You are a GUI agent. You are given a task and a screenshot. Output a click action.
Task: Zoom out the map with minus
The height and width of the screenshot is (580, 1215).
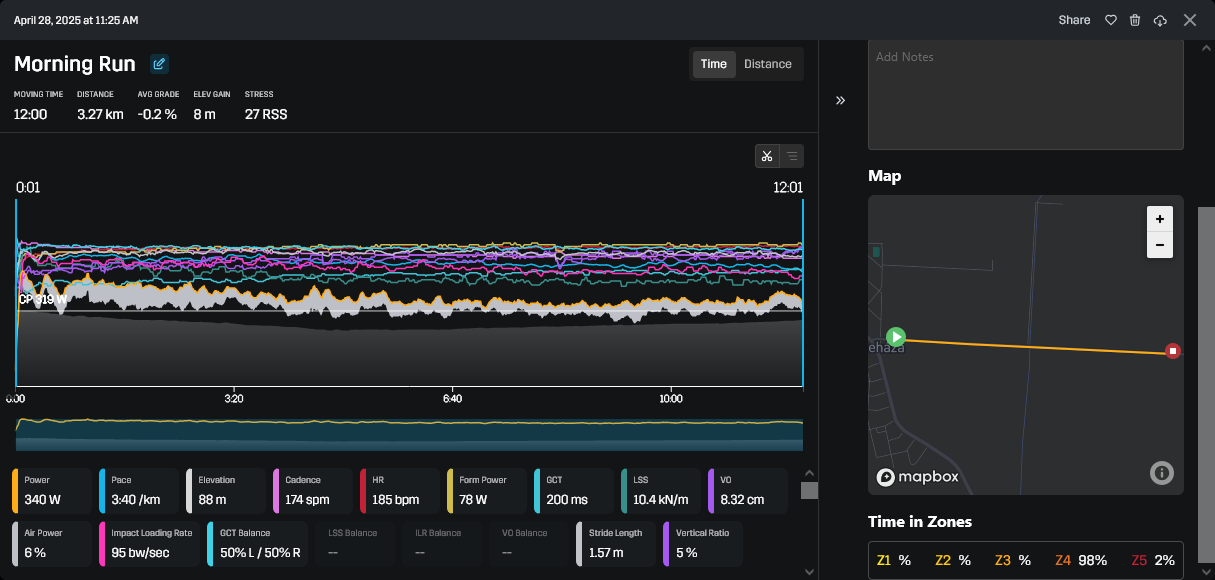tap(1160, 245)
